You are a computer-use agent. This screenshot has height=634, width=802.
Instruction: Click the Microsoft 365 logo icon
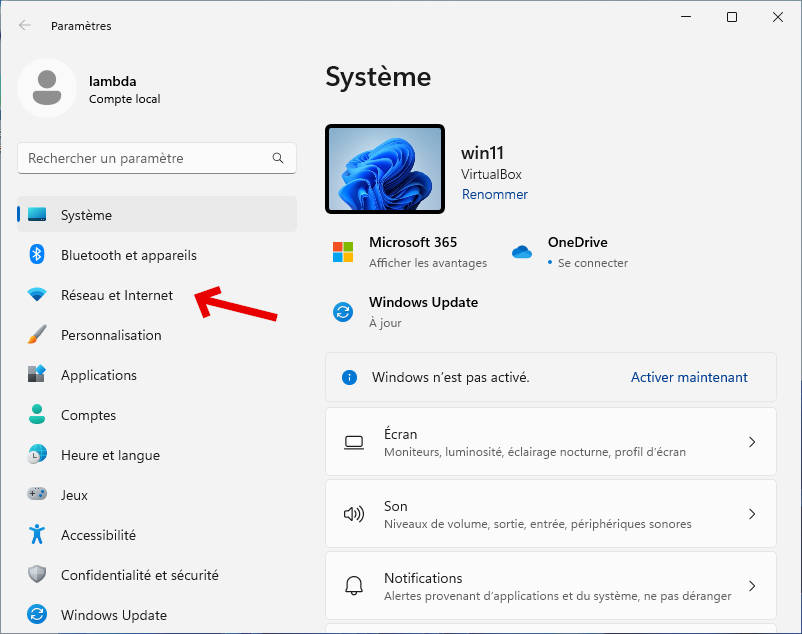(343, 252)
